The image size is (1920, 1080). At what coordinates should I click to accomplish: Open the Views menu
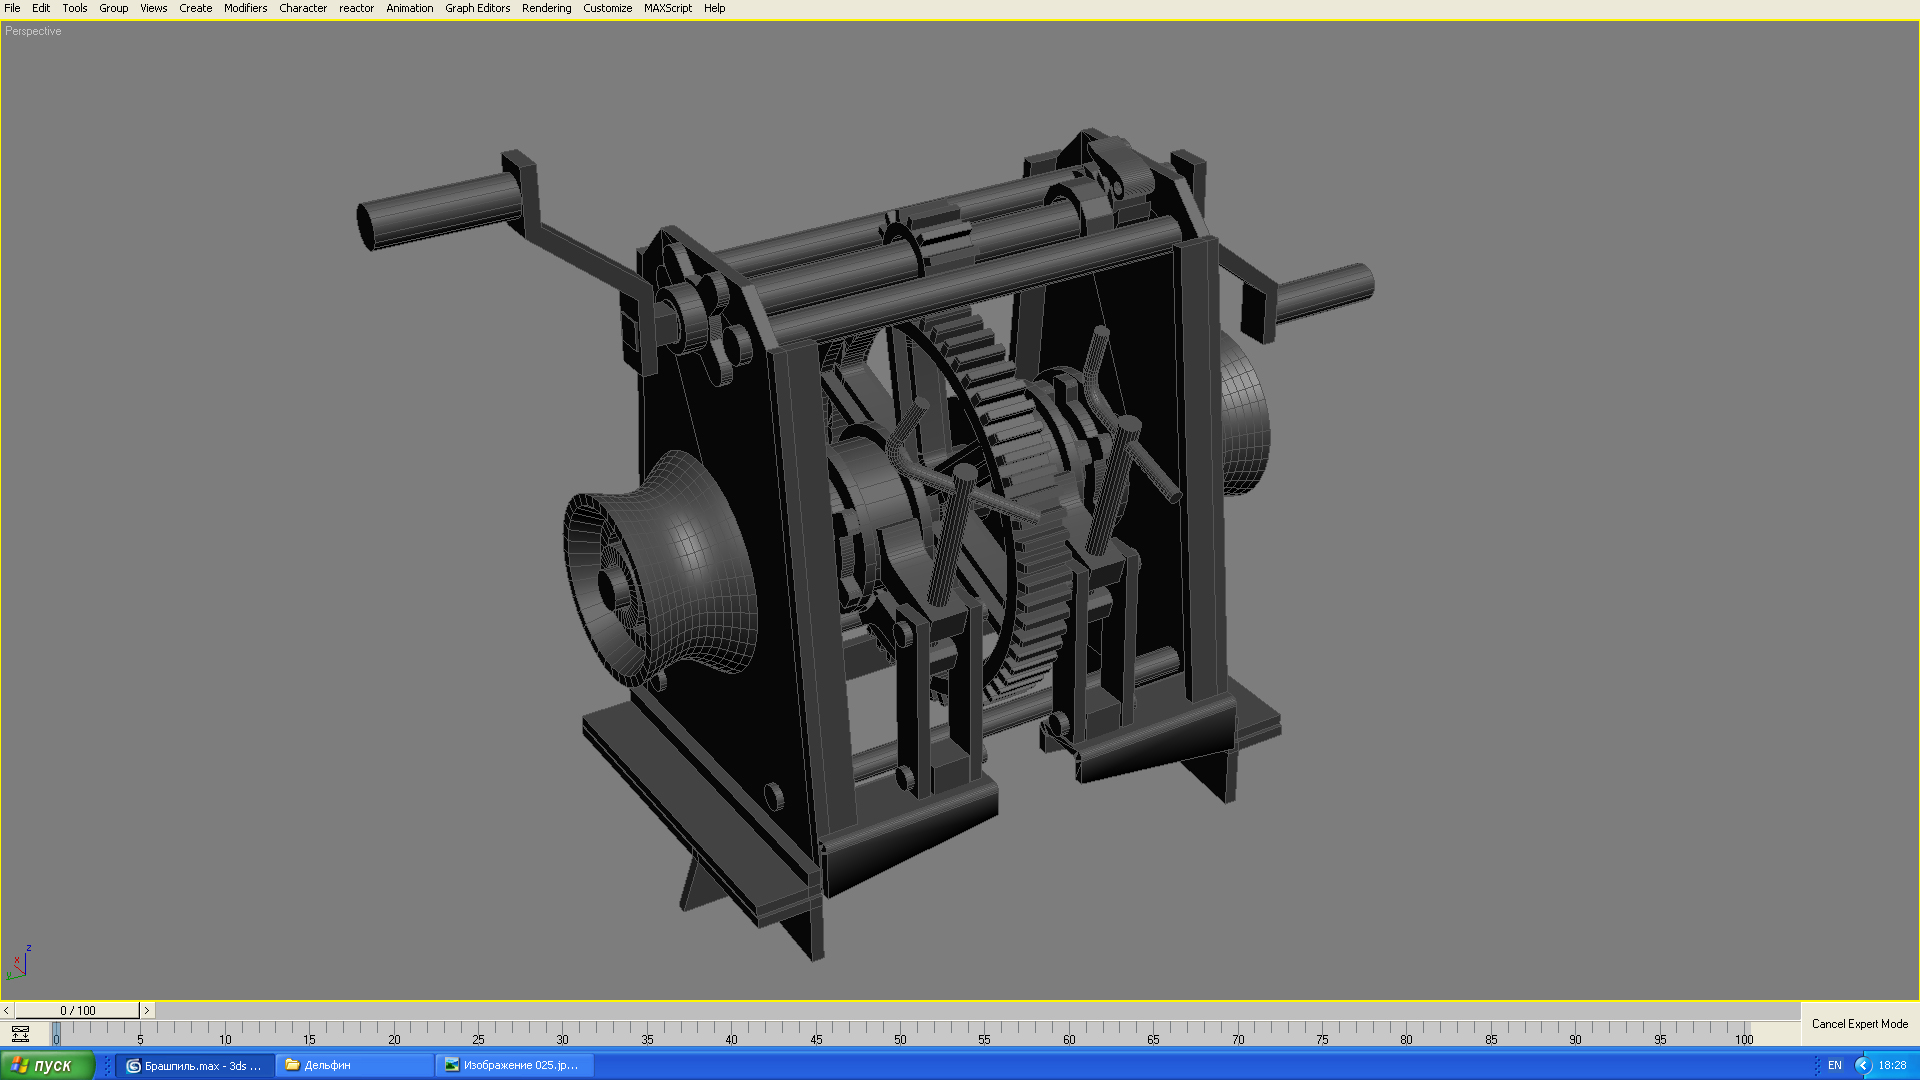pyautogui.click(x=153, y=8)
